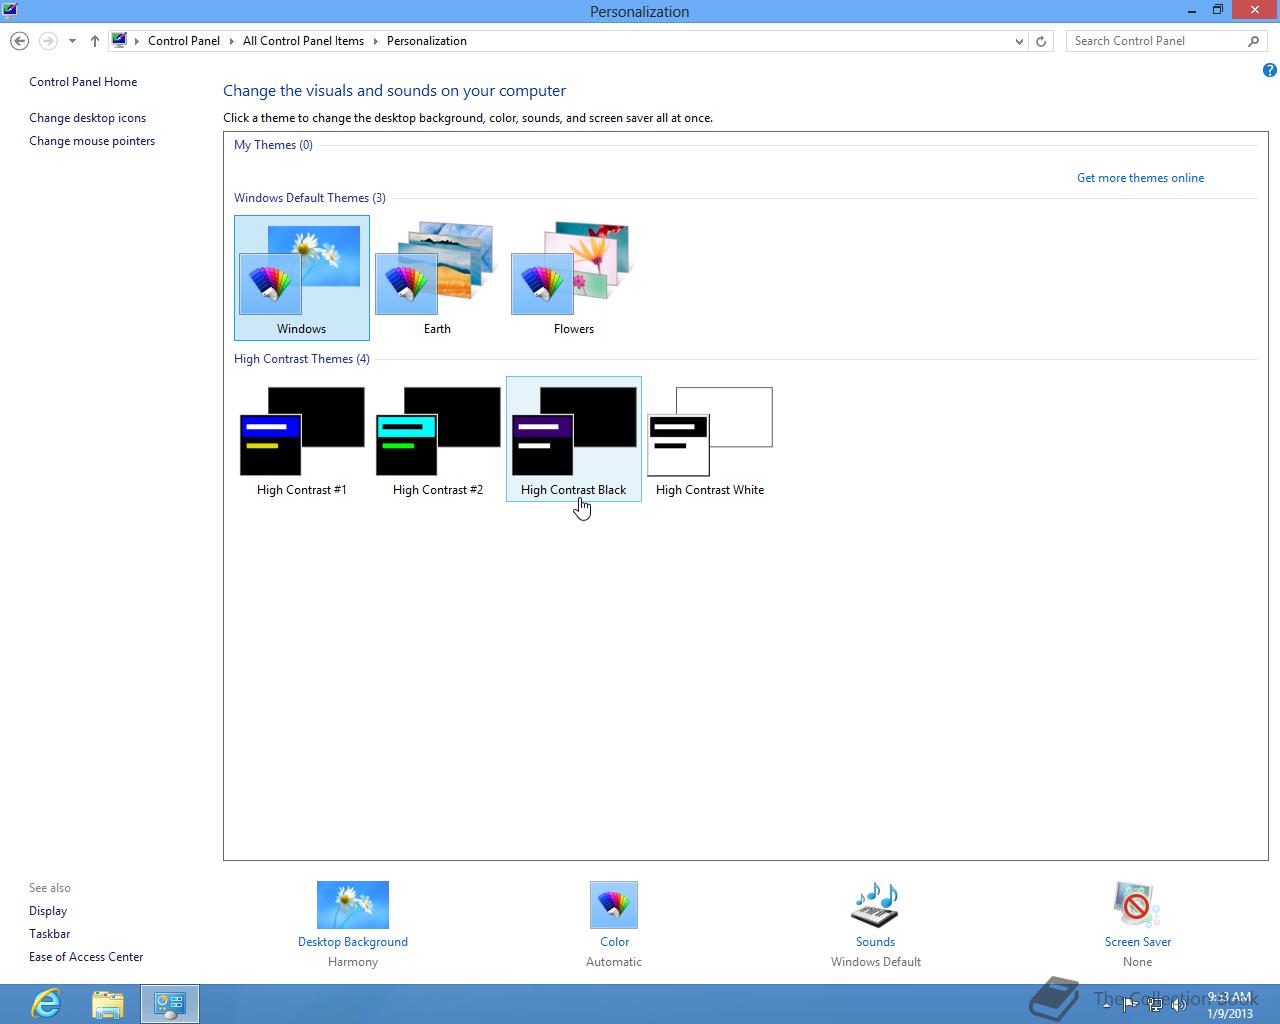Open the recent locations dropdown arrow
This screenshot has height=1024, width=1280.
(72, 41)
